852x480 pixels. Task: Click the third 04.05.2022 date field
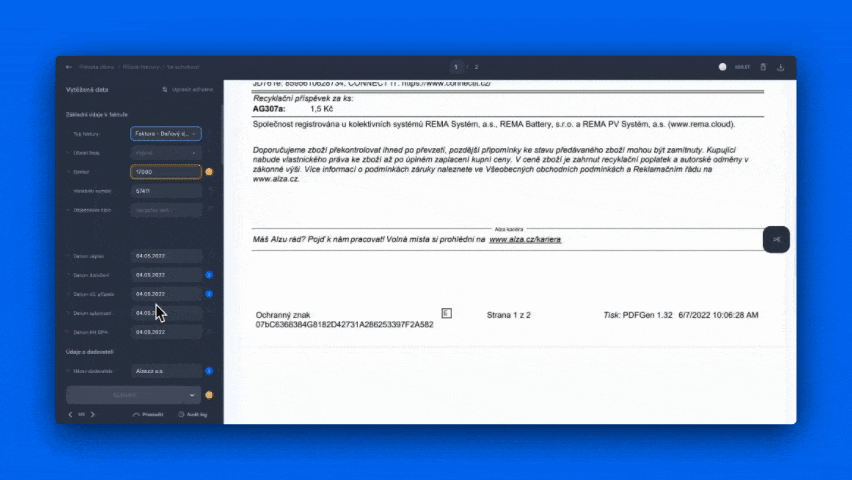[166, 294]
